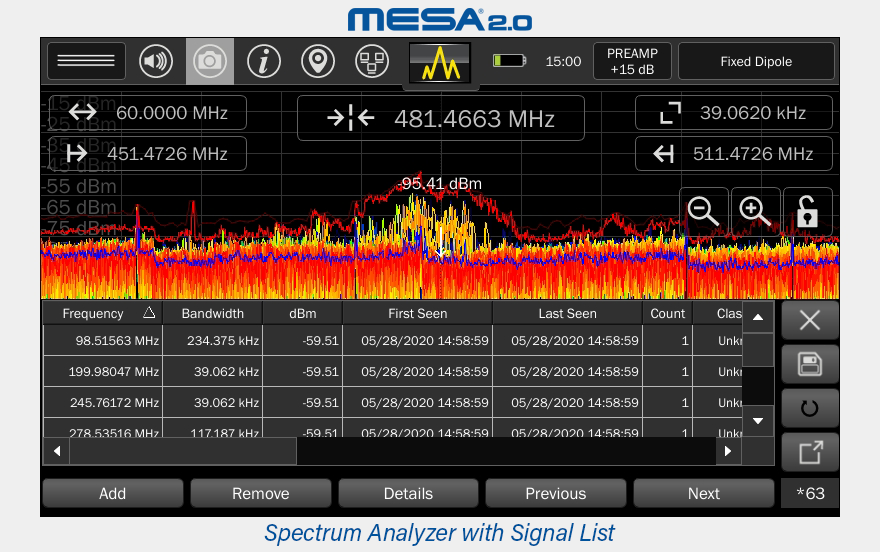Image resolution: width=880 pixels, height=552 pixels.
Task: Select the spectrum analyzer mode icon
Action: click(x=440, y=62)
